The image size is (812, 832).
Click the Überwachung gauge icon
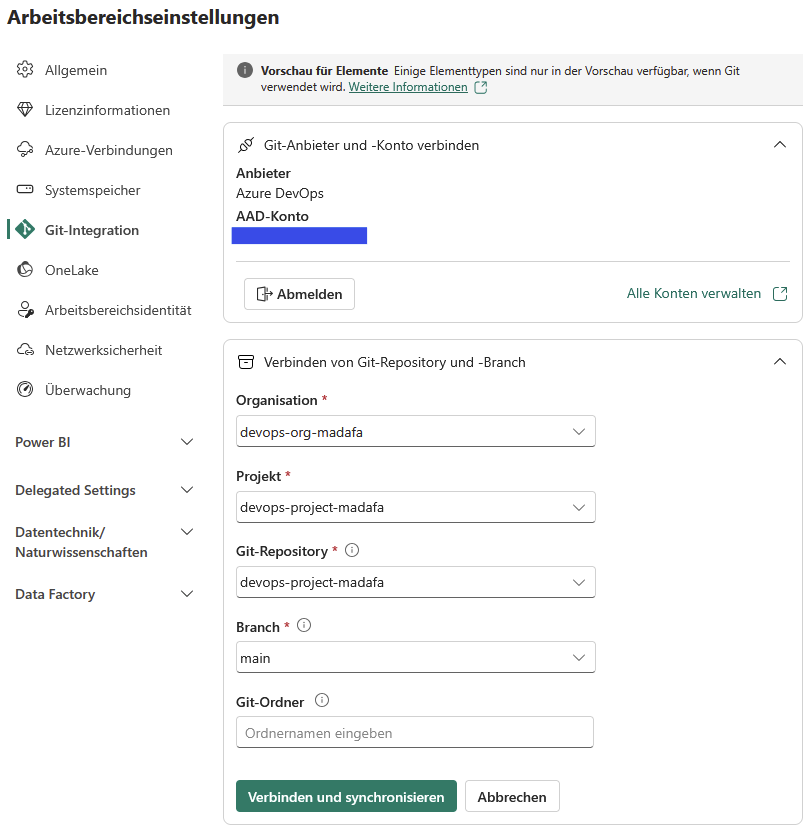(25, 389)
